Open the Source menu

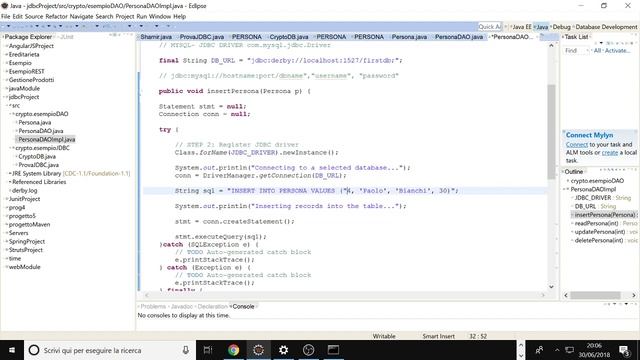[x=34, y=16]
